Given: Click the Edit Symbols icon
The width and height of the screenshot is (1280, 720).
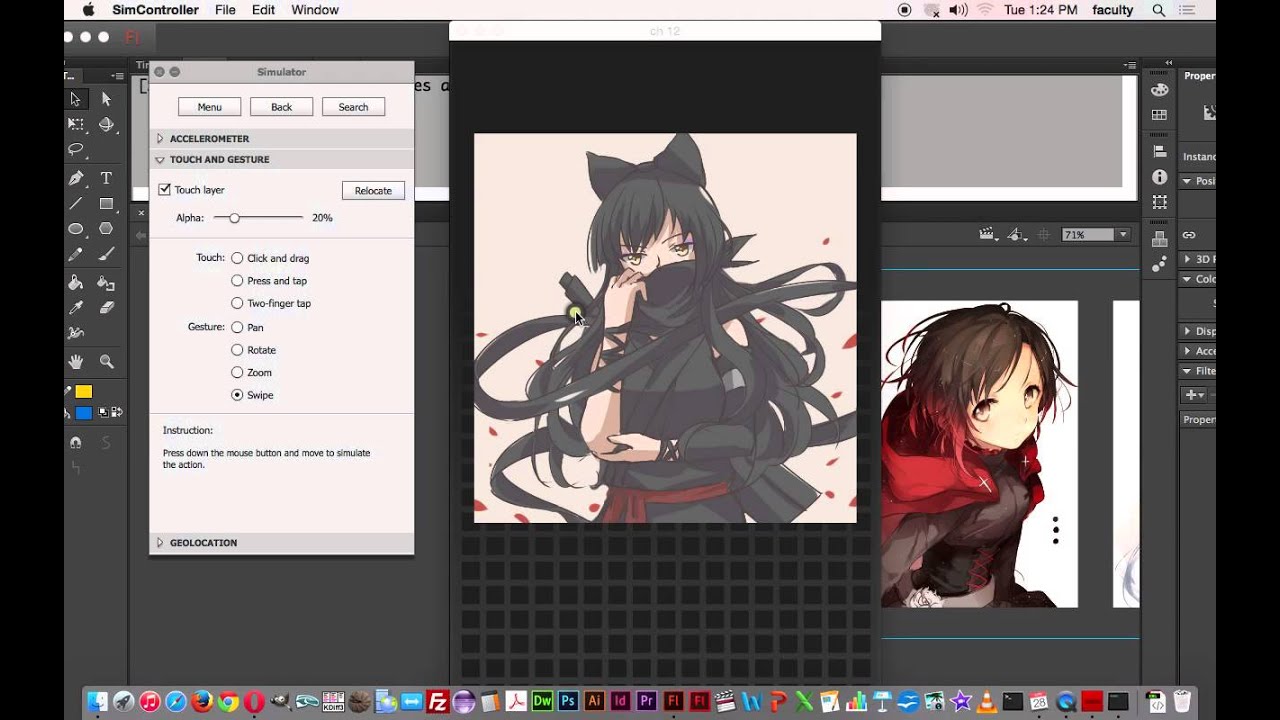Looking at the screenshot, I should pyautogui.click(x=1017, y=235).
